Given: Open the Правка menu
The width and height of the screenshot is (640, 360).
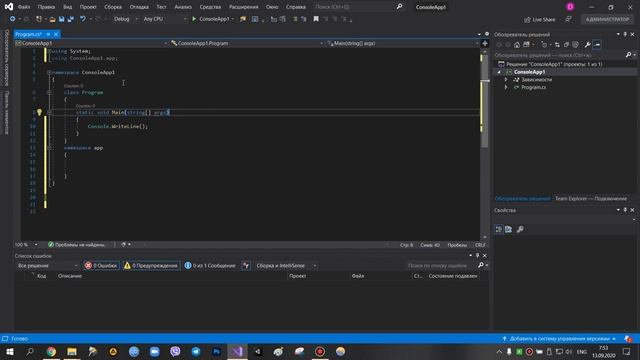Looking at the screenshot, I should 46,7.
